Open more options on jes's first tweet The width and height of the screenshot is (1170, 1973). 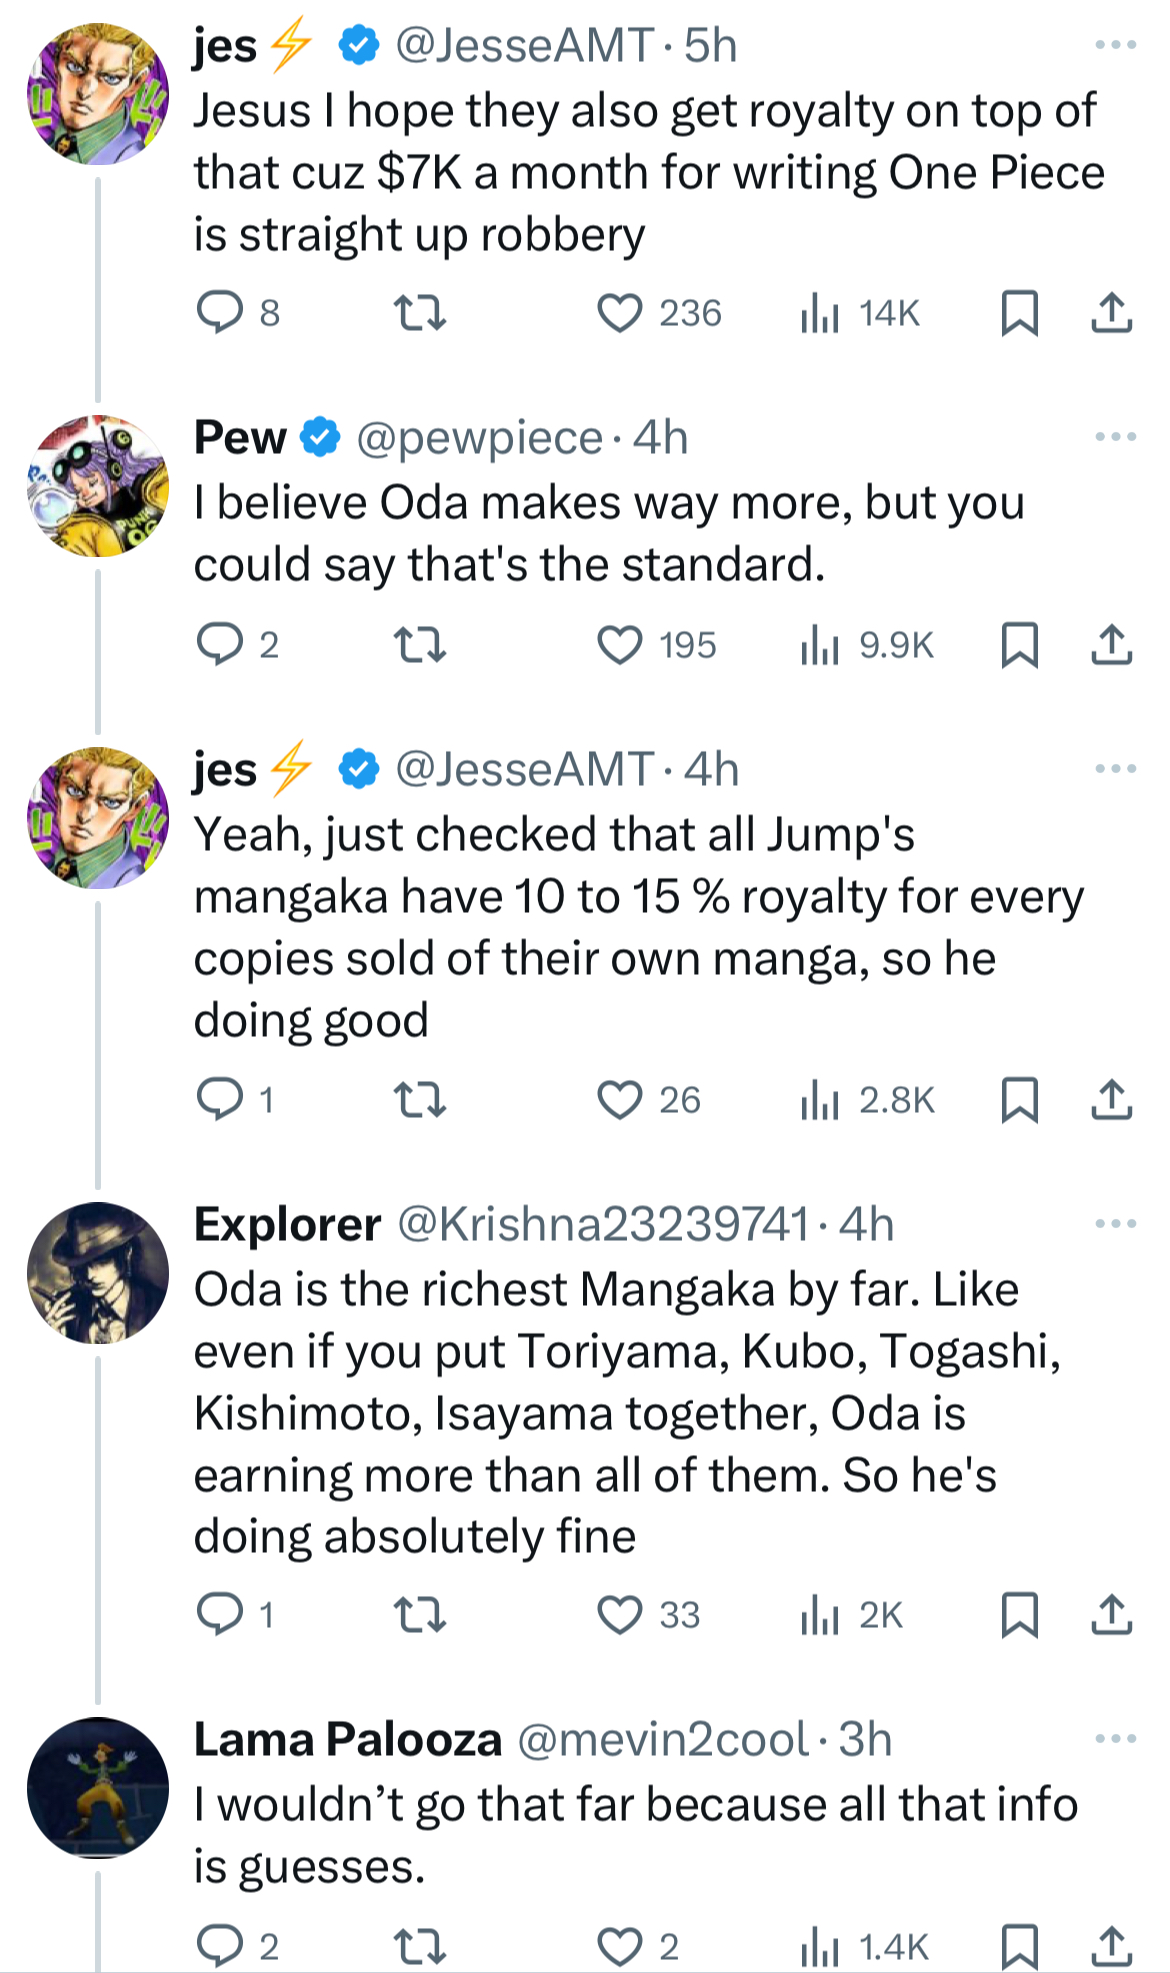click(x=1116, y=45)
